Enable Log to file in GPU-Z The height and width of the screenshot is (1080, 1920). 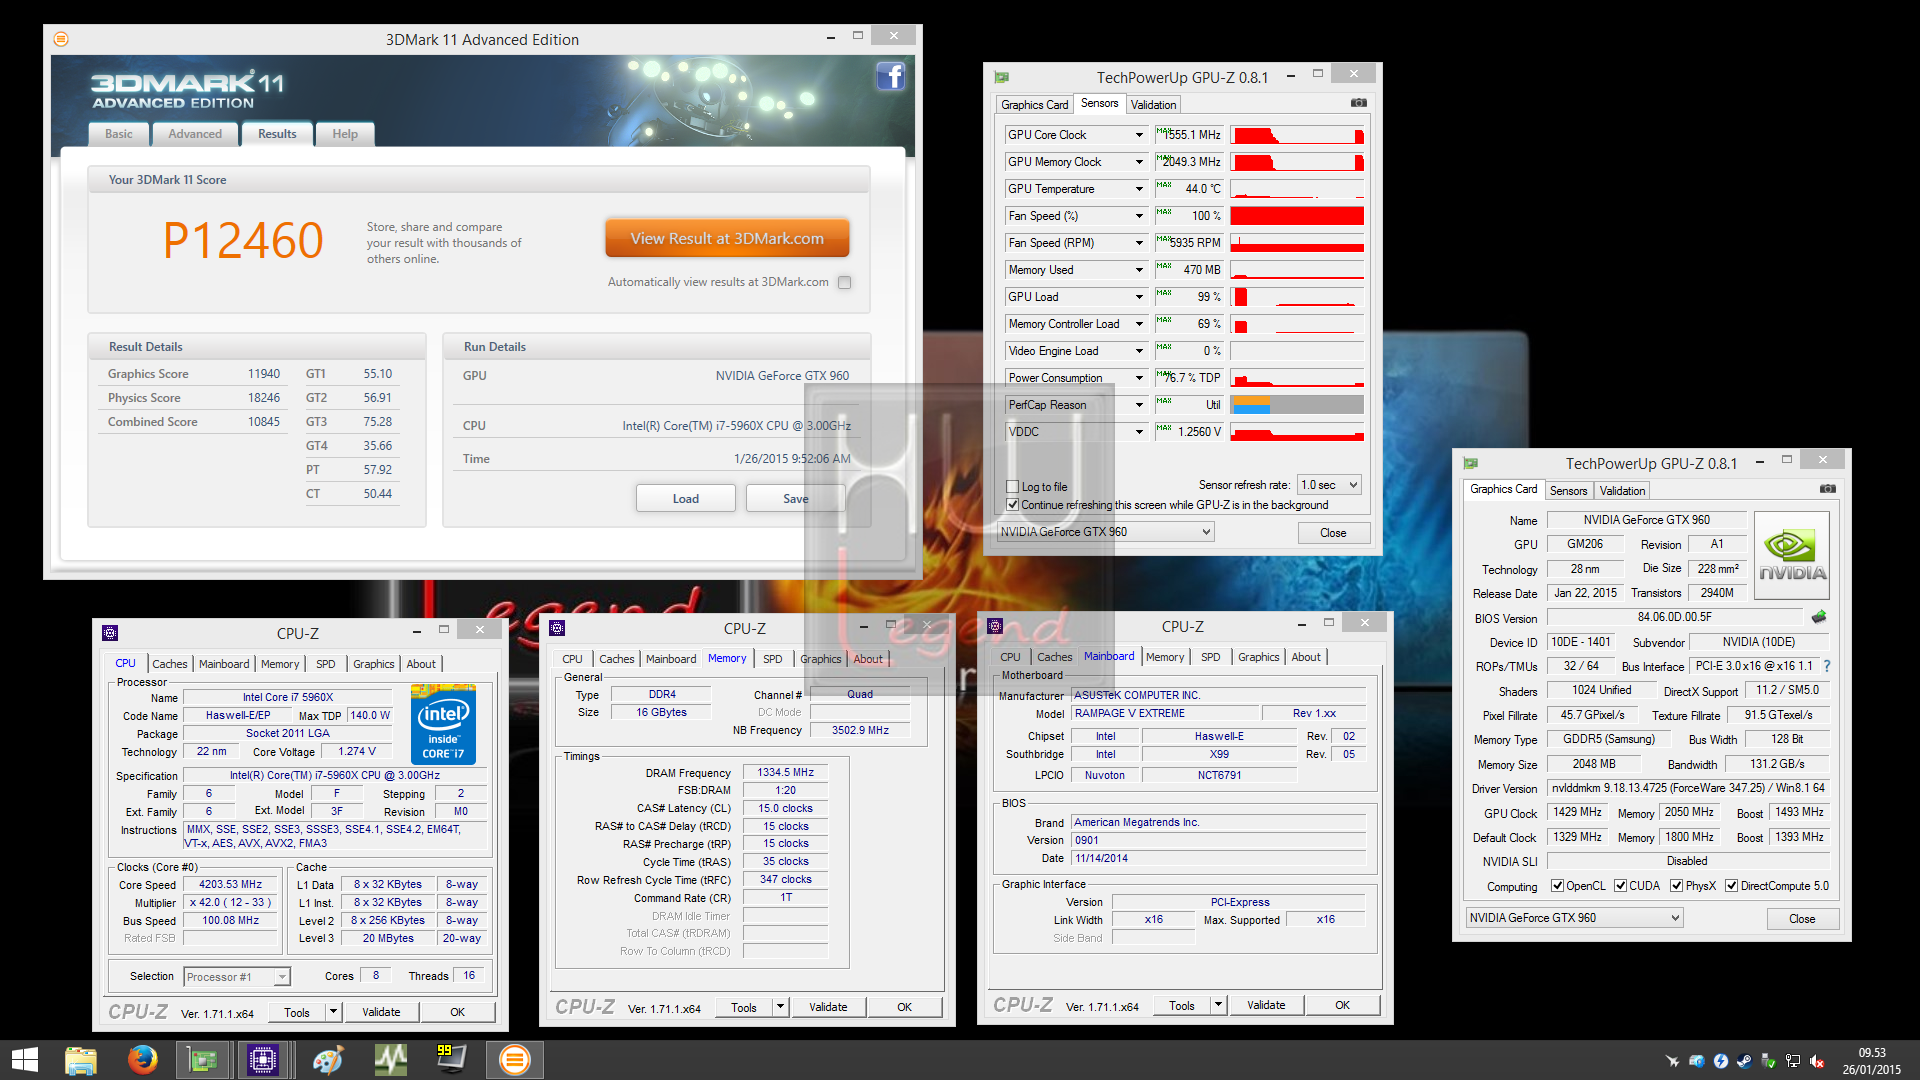pyautogui.click(x=1013, y=487)
